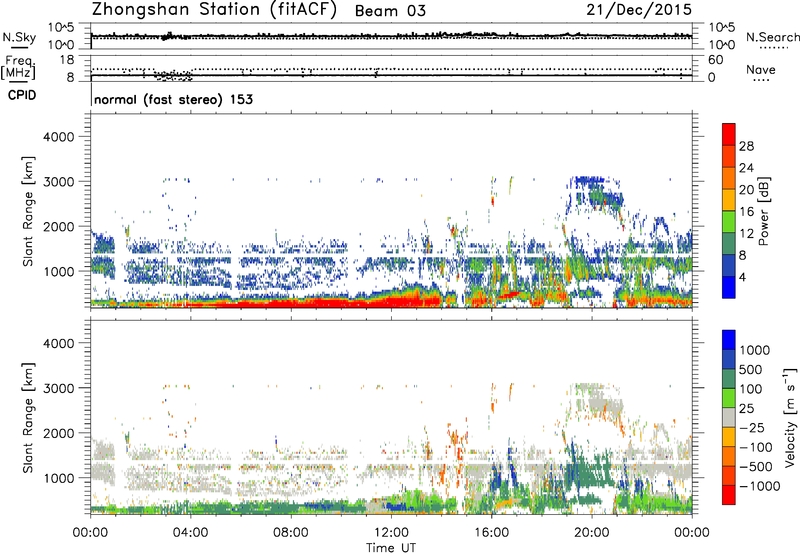
Task: Click the "12" value on the power color bar
Action: coord(746,234)
